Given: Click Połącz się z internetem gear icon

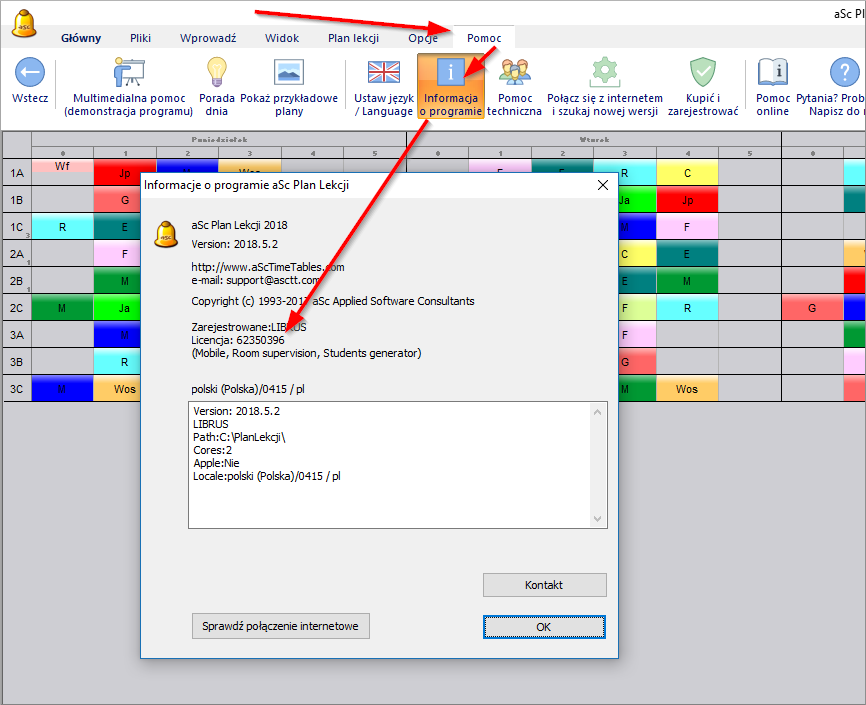Looking at the screenshot, I should point(605,72).
